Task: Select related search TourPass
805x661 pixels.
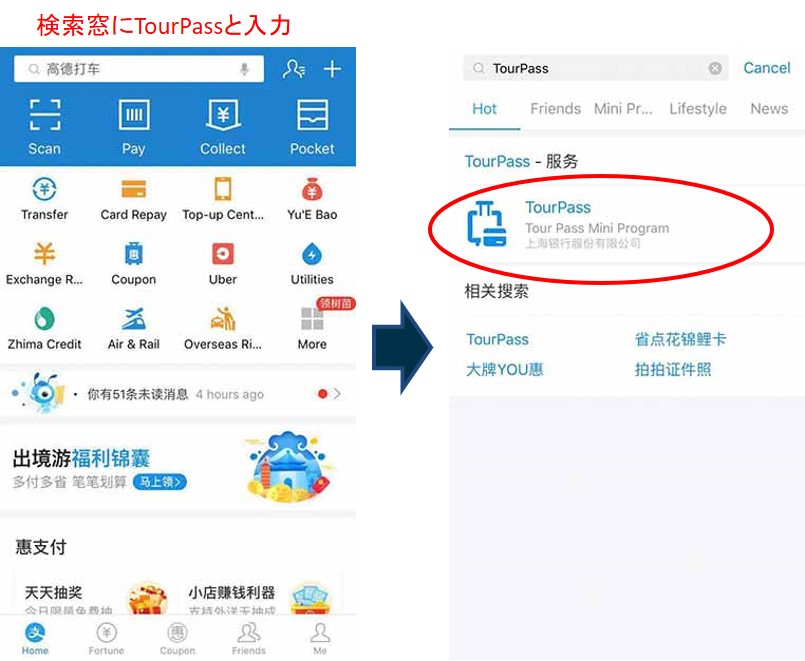Action: click(x=497, y=339)
